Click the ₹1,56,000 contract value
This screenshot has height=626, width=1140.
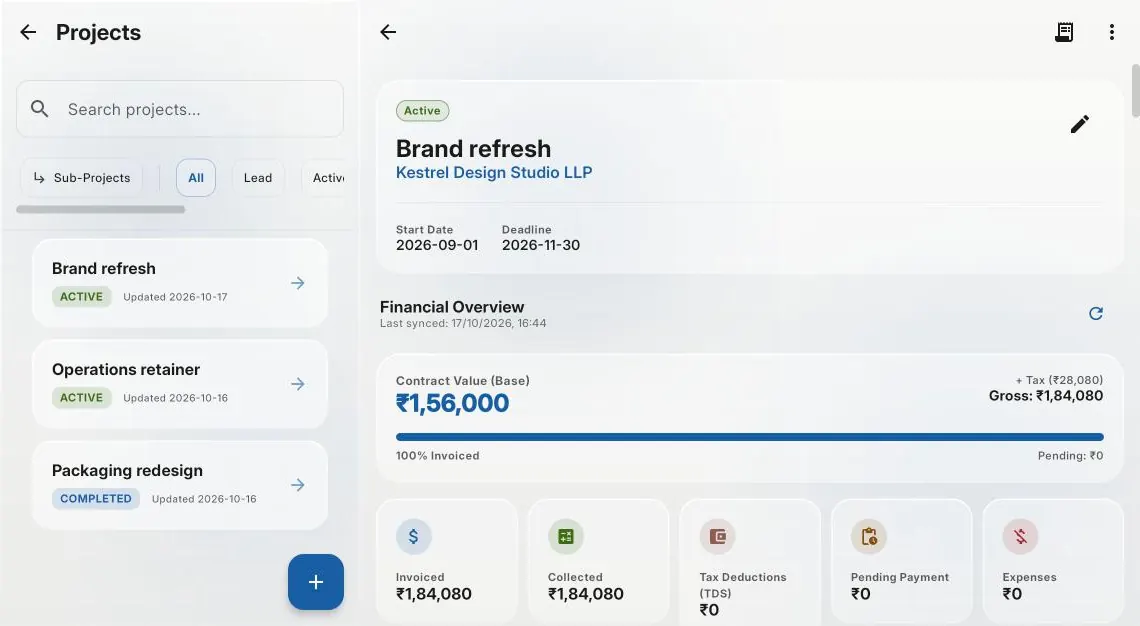pyautogui.click(x=452, y=403)
